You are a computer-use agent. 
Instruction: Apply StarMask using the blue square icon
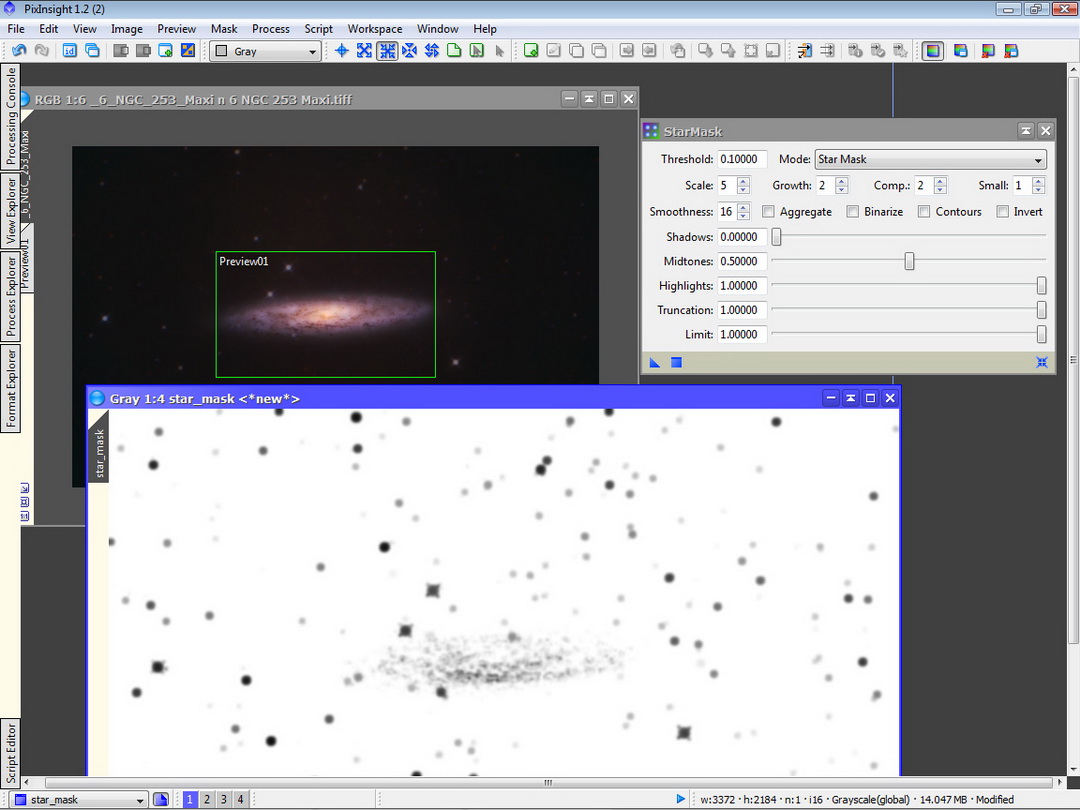[x=676, y=362]
